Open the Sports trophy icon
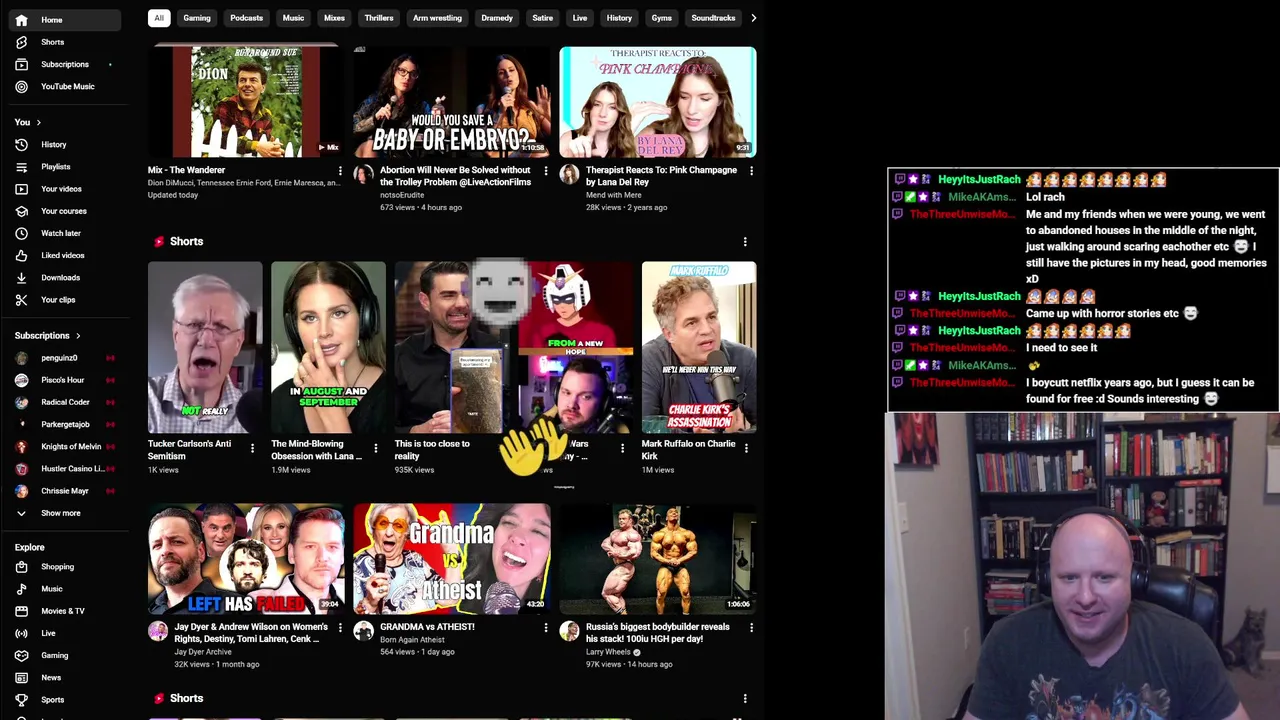Screen dimensions: 1280x720 21,700
